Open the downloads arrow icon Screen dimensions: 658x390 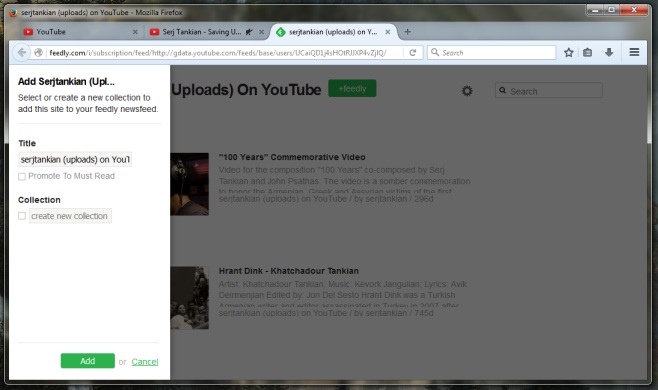(x=609, y=52)
